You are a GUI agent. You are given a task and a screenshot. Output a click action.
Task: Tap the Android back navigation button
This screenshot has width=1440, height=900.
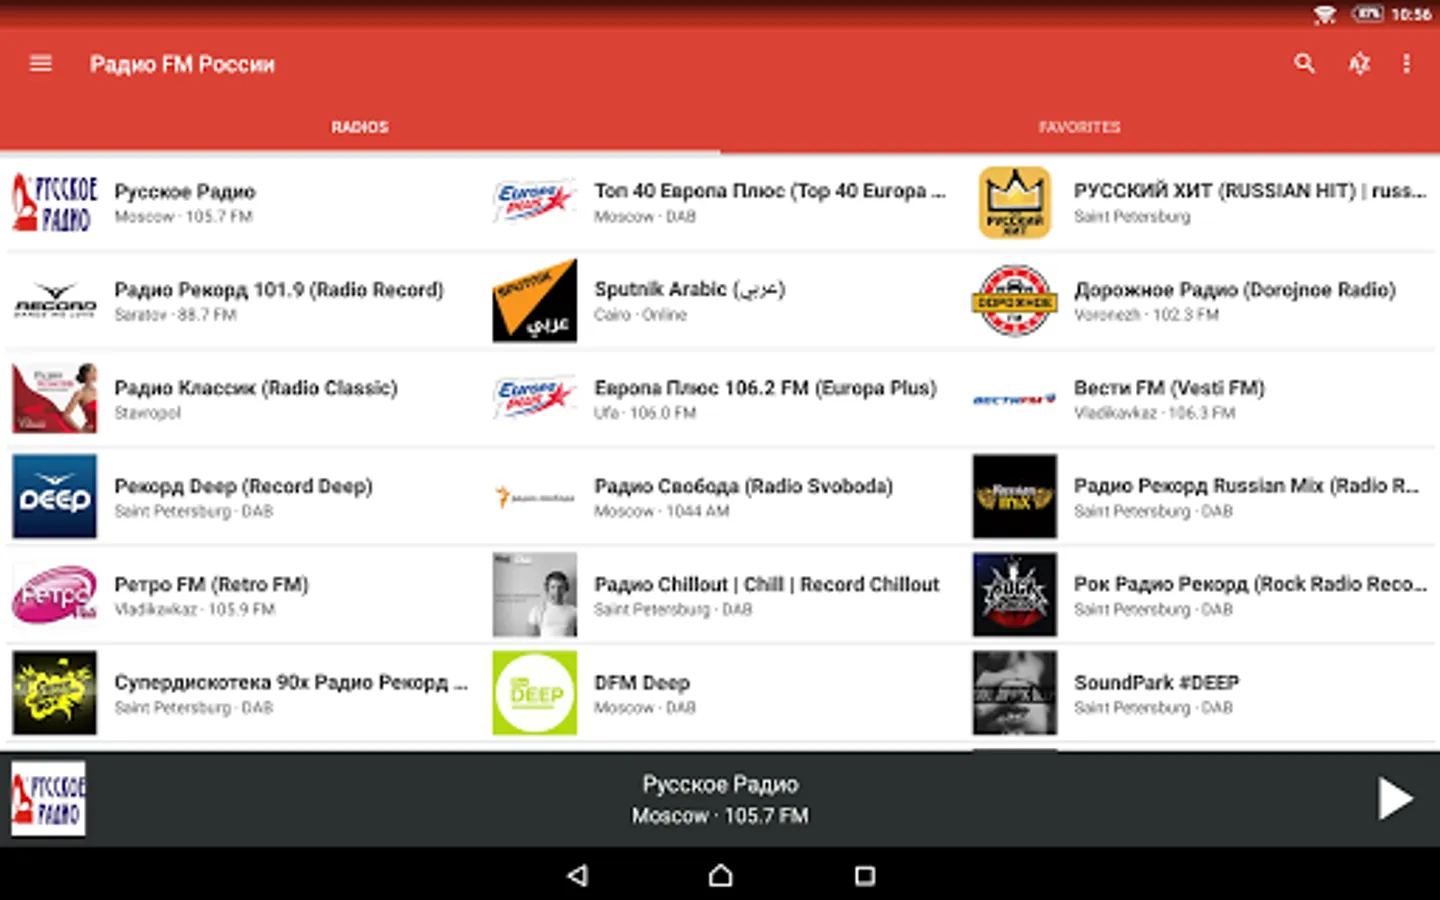click(x=577, y=876)
